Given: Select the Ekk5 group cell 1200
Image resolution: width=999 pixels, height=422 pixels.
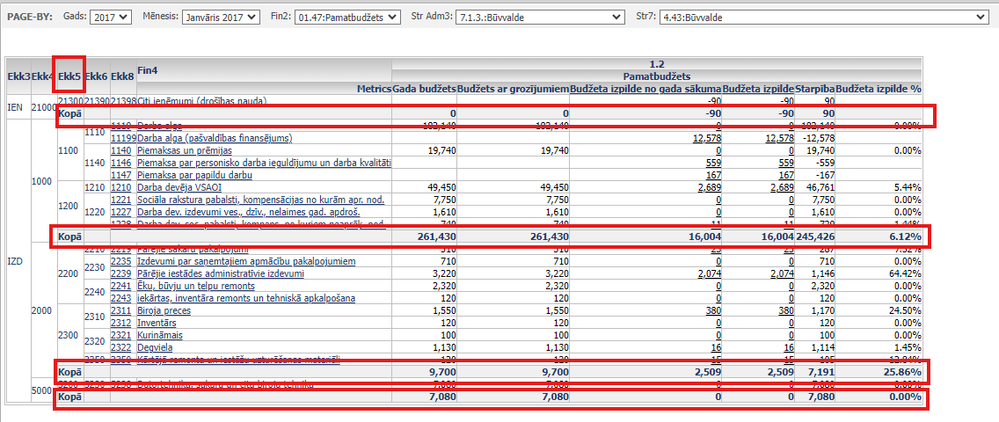Looking at the screenshot, I should [x=70, y=206].
